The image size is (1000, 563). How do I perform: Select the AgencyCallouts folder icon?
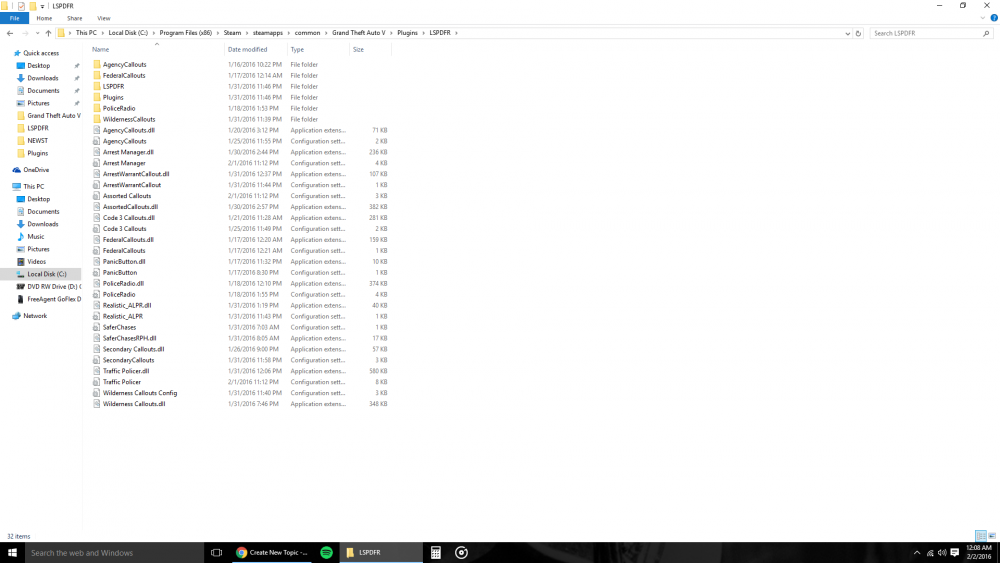[x=97, y=64]
